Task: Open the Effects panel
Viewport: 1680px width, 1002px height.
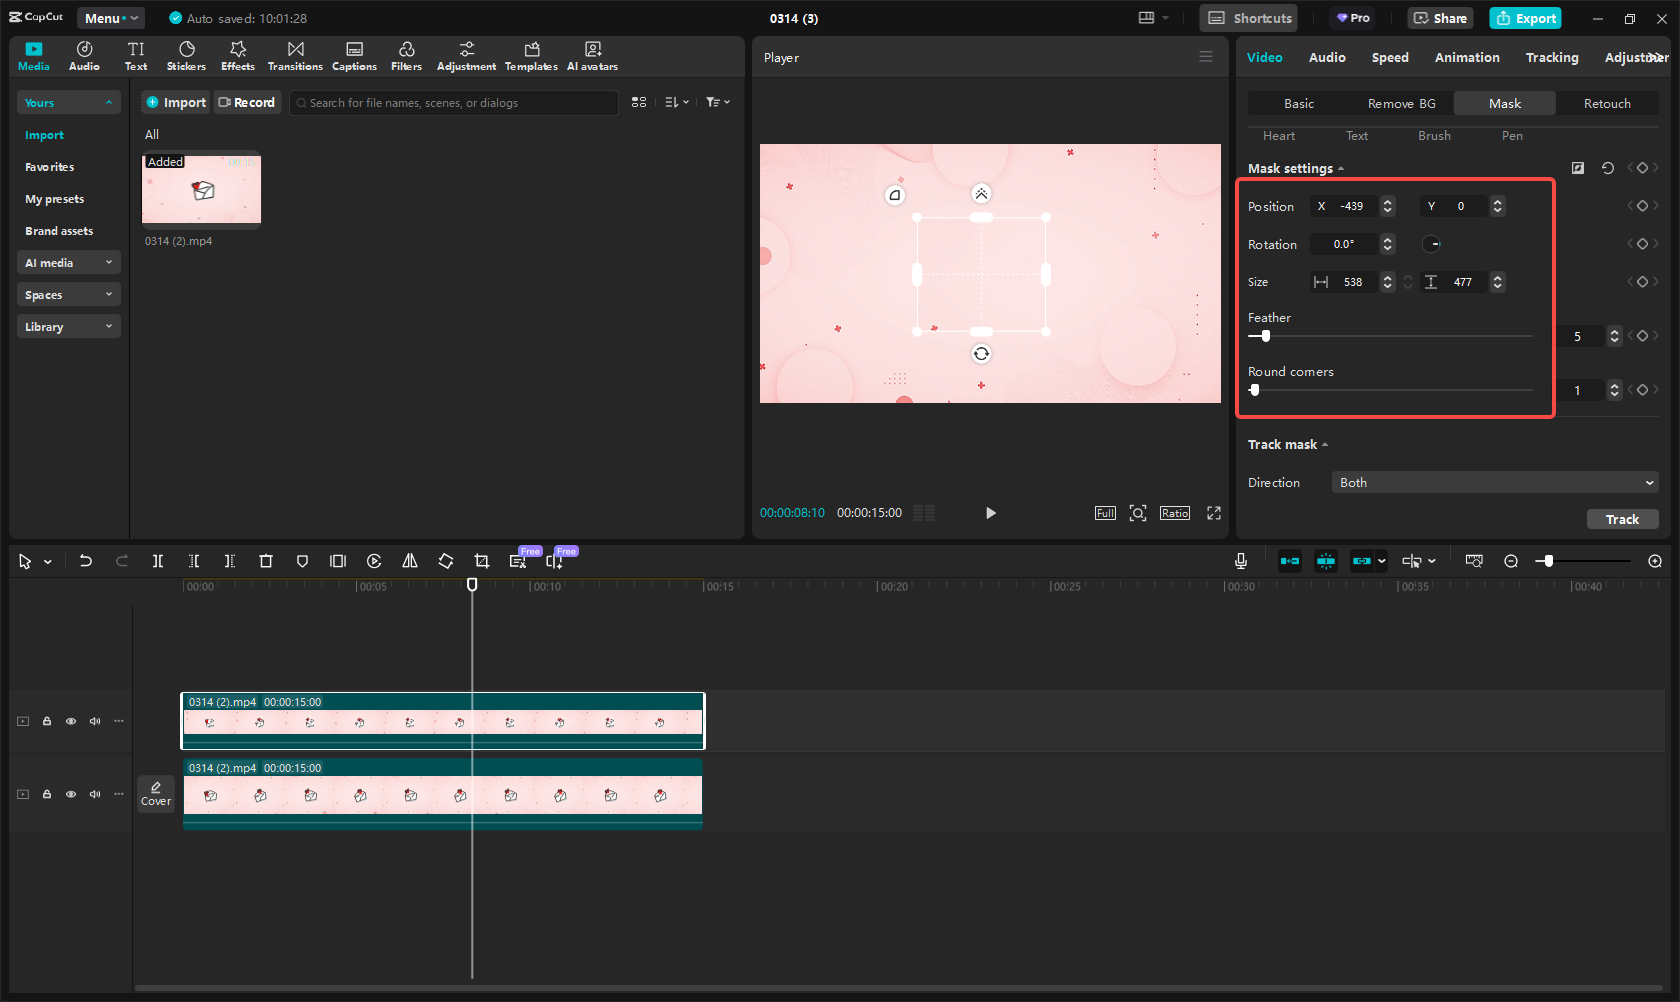Action: point(238,56)
